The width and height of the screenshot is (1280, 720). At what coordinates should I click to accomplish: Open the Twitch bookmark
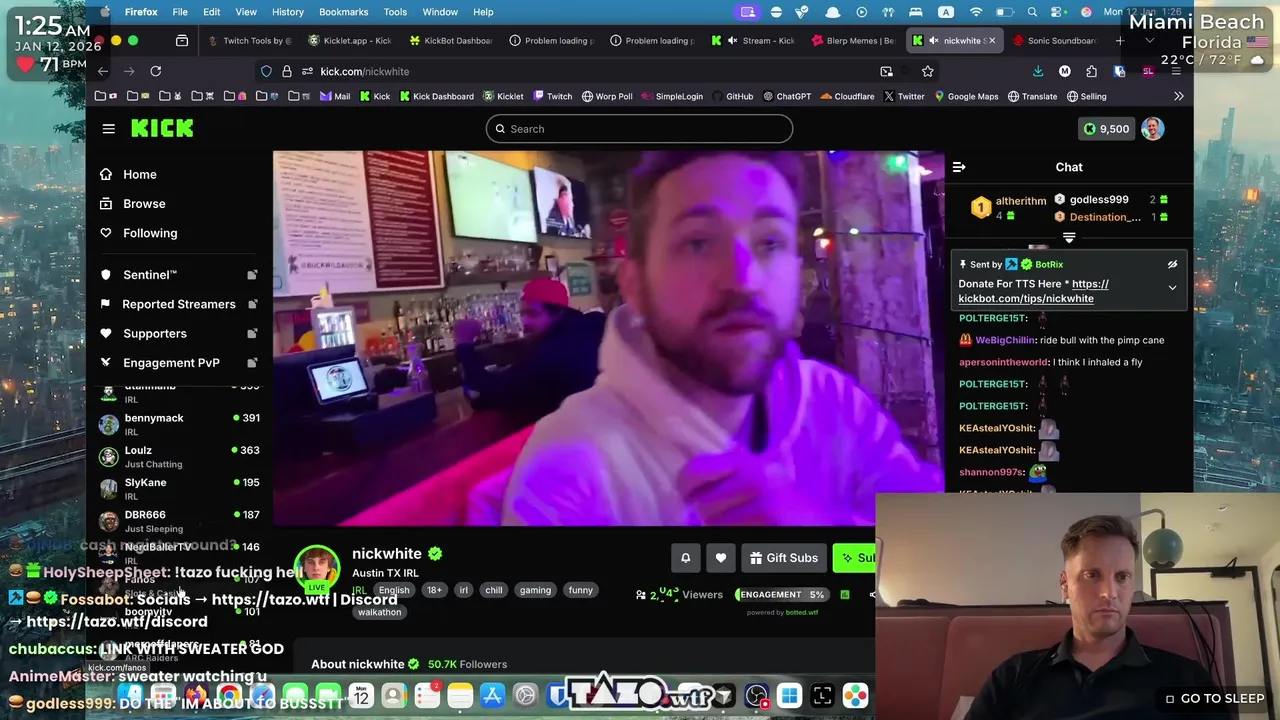(x=553, y=97)
